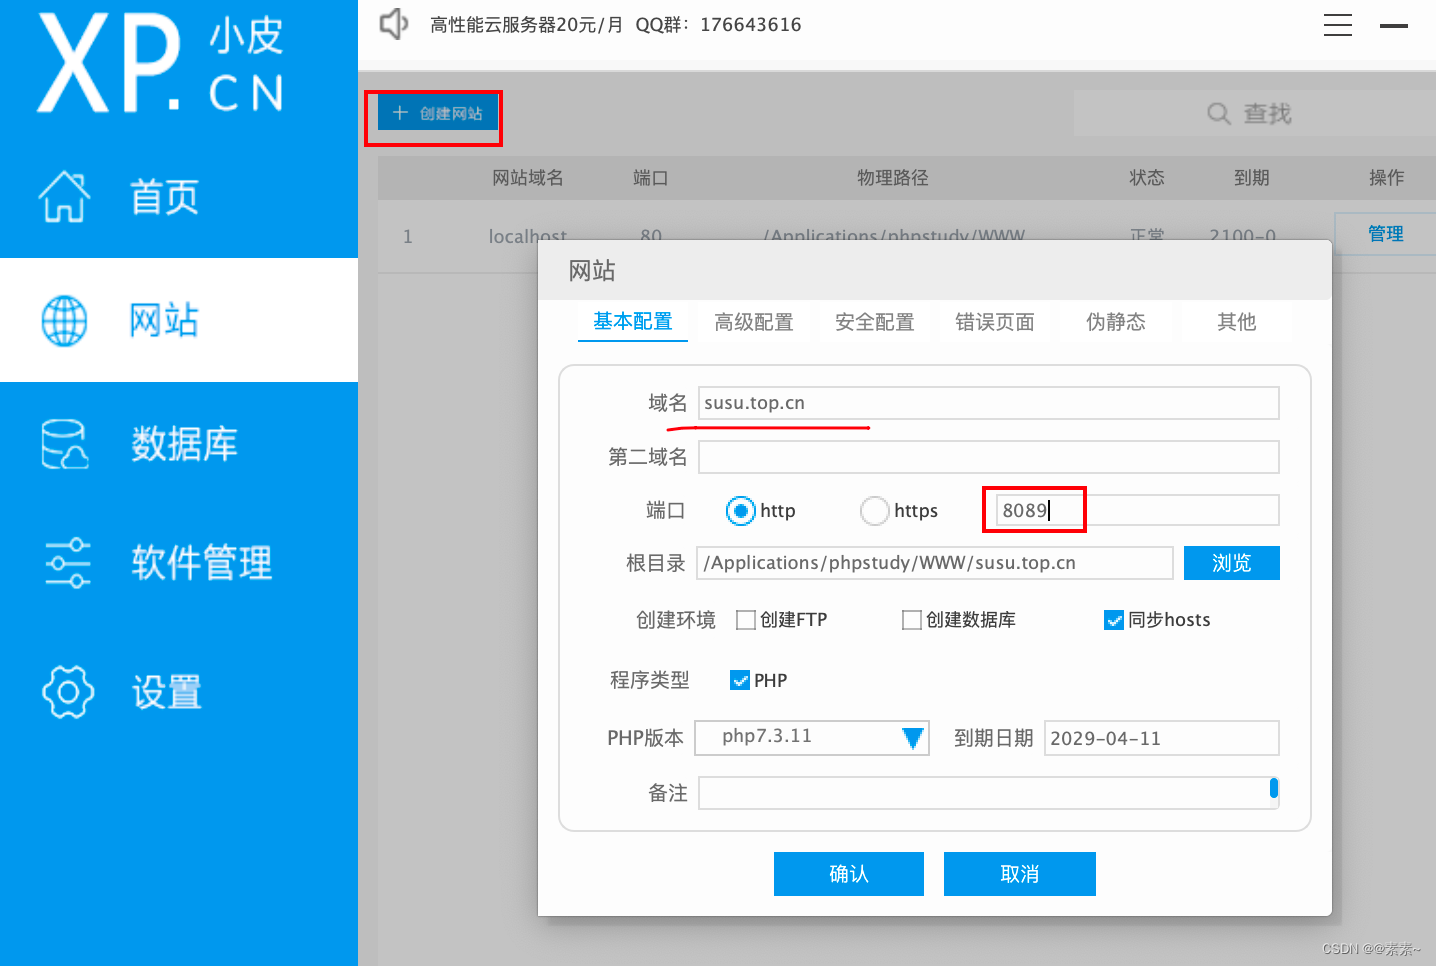Select the http radio button
Viewport: 1436px width, 966px height.
pyautogui.click(x=741, y=511)
